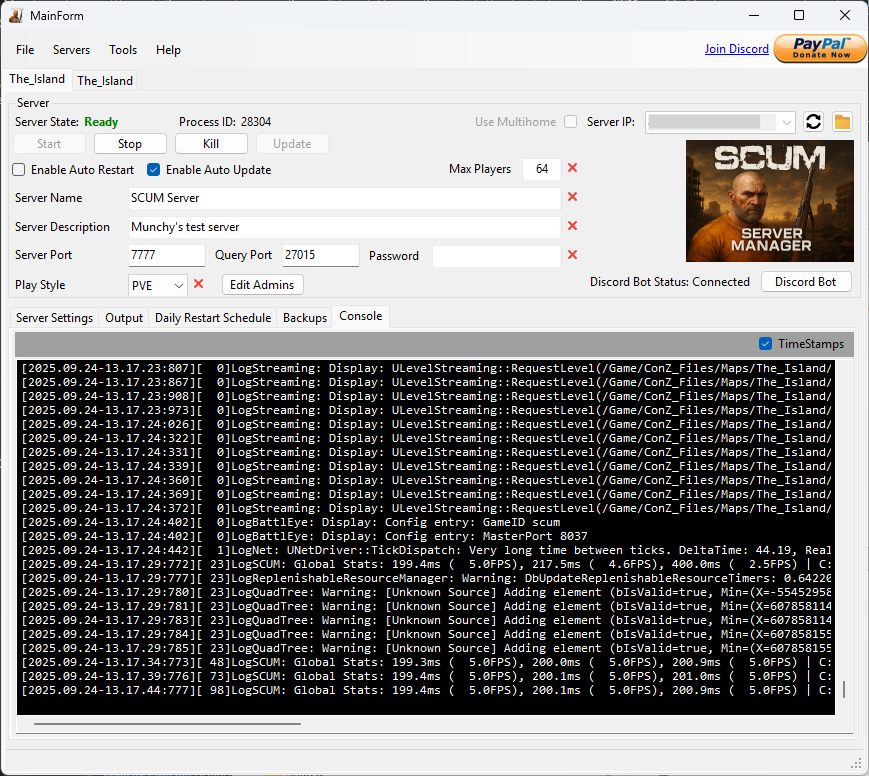869x776 pixels.
Task: Click the Password input field
Action: [497, 256]
